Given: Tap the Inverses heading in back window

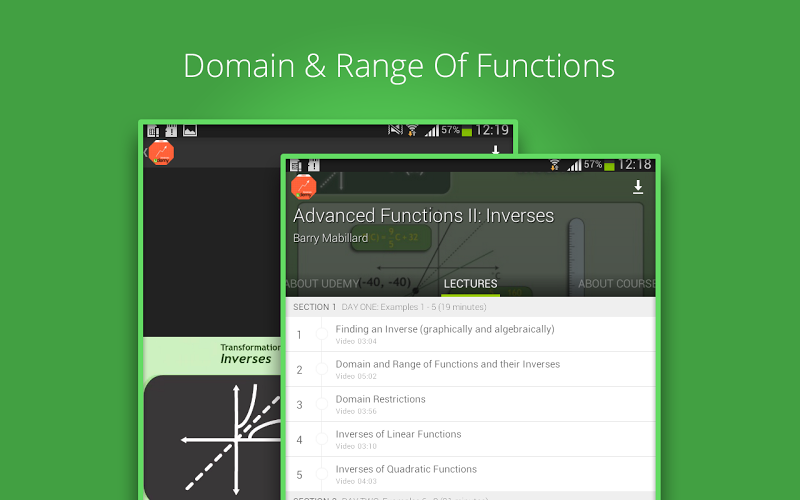Looking at the screenshot, I should [x=245, y=359].
